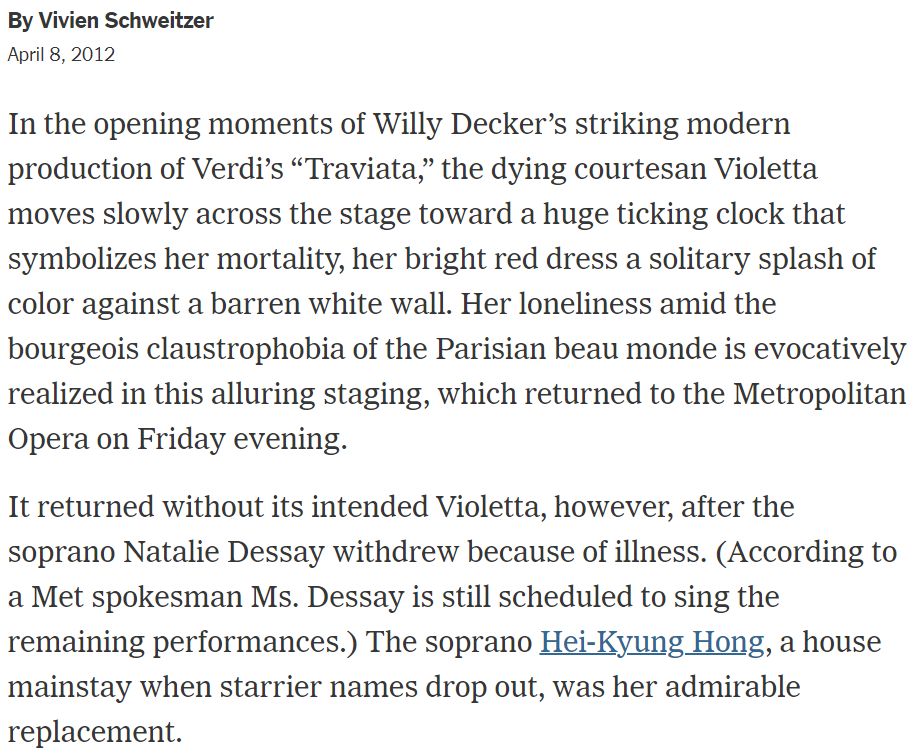Click the word "claustrophobia"
Screen dimensions: 923x753
point(245,349)
